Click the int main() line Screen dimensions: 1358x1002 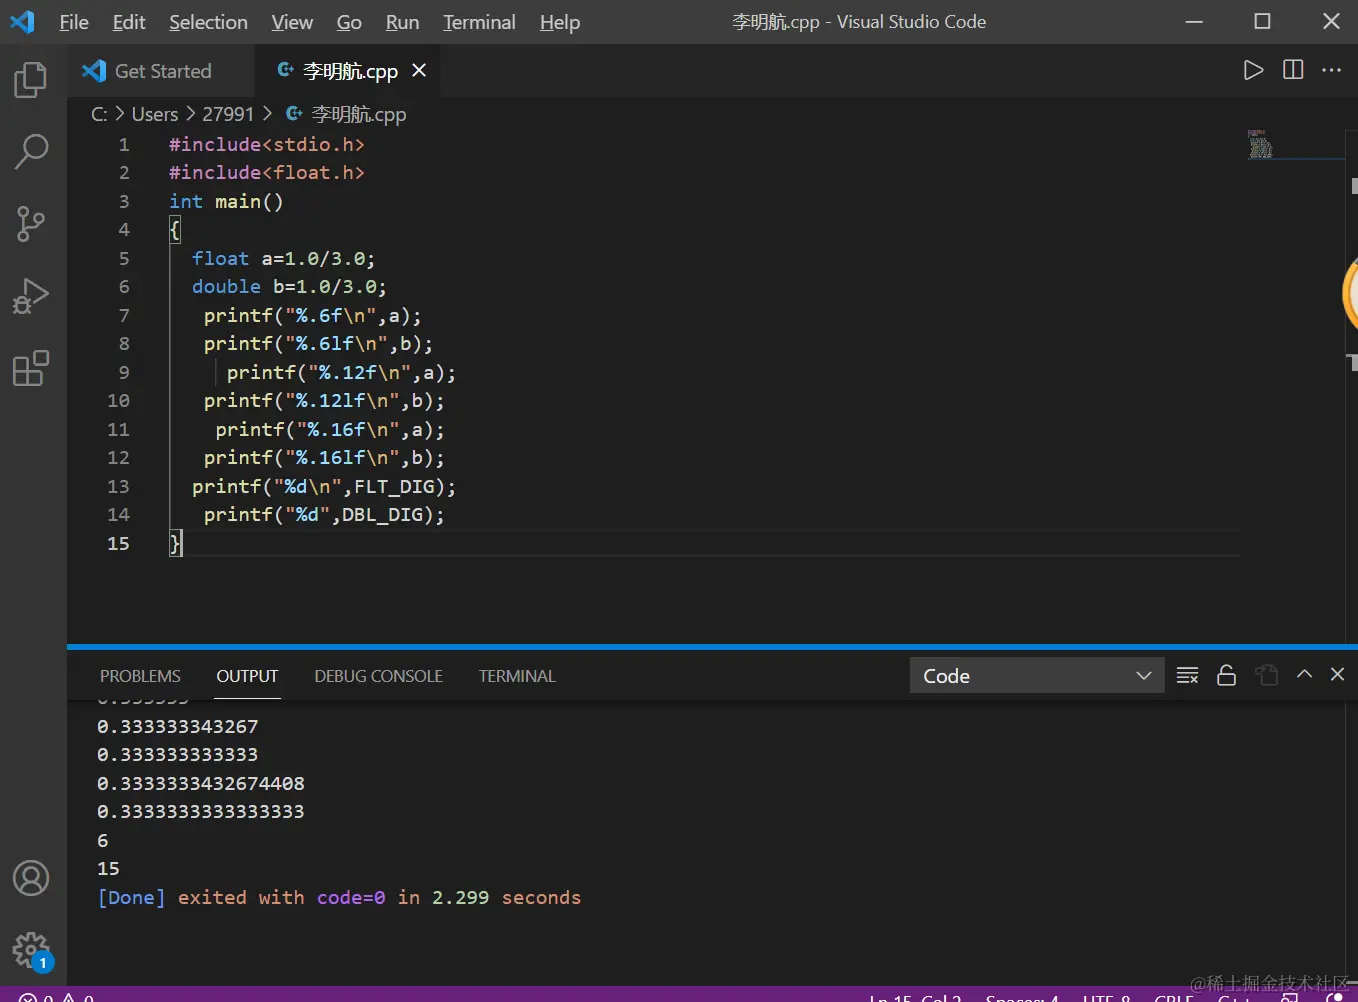coord(226,201)
